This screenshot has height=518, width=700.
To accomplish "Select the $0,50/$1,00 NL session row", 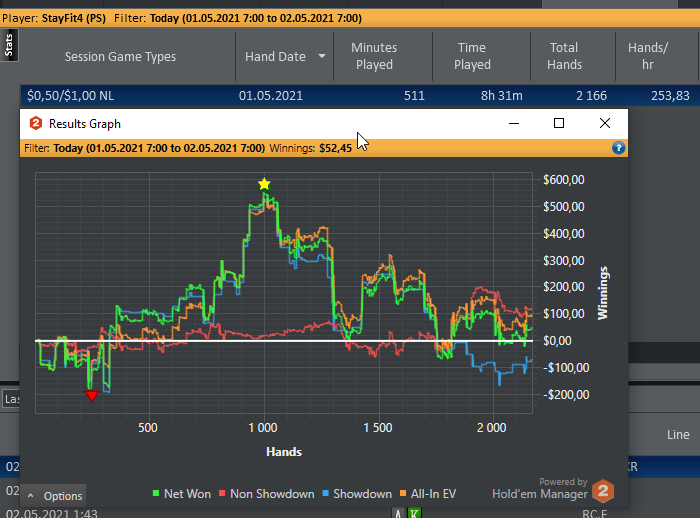I will point(360,96).
